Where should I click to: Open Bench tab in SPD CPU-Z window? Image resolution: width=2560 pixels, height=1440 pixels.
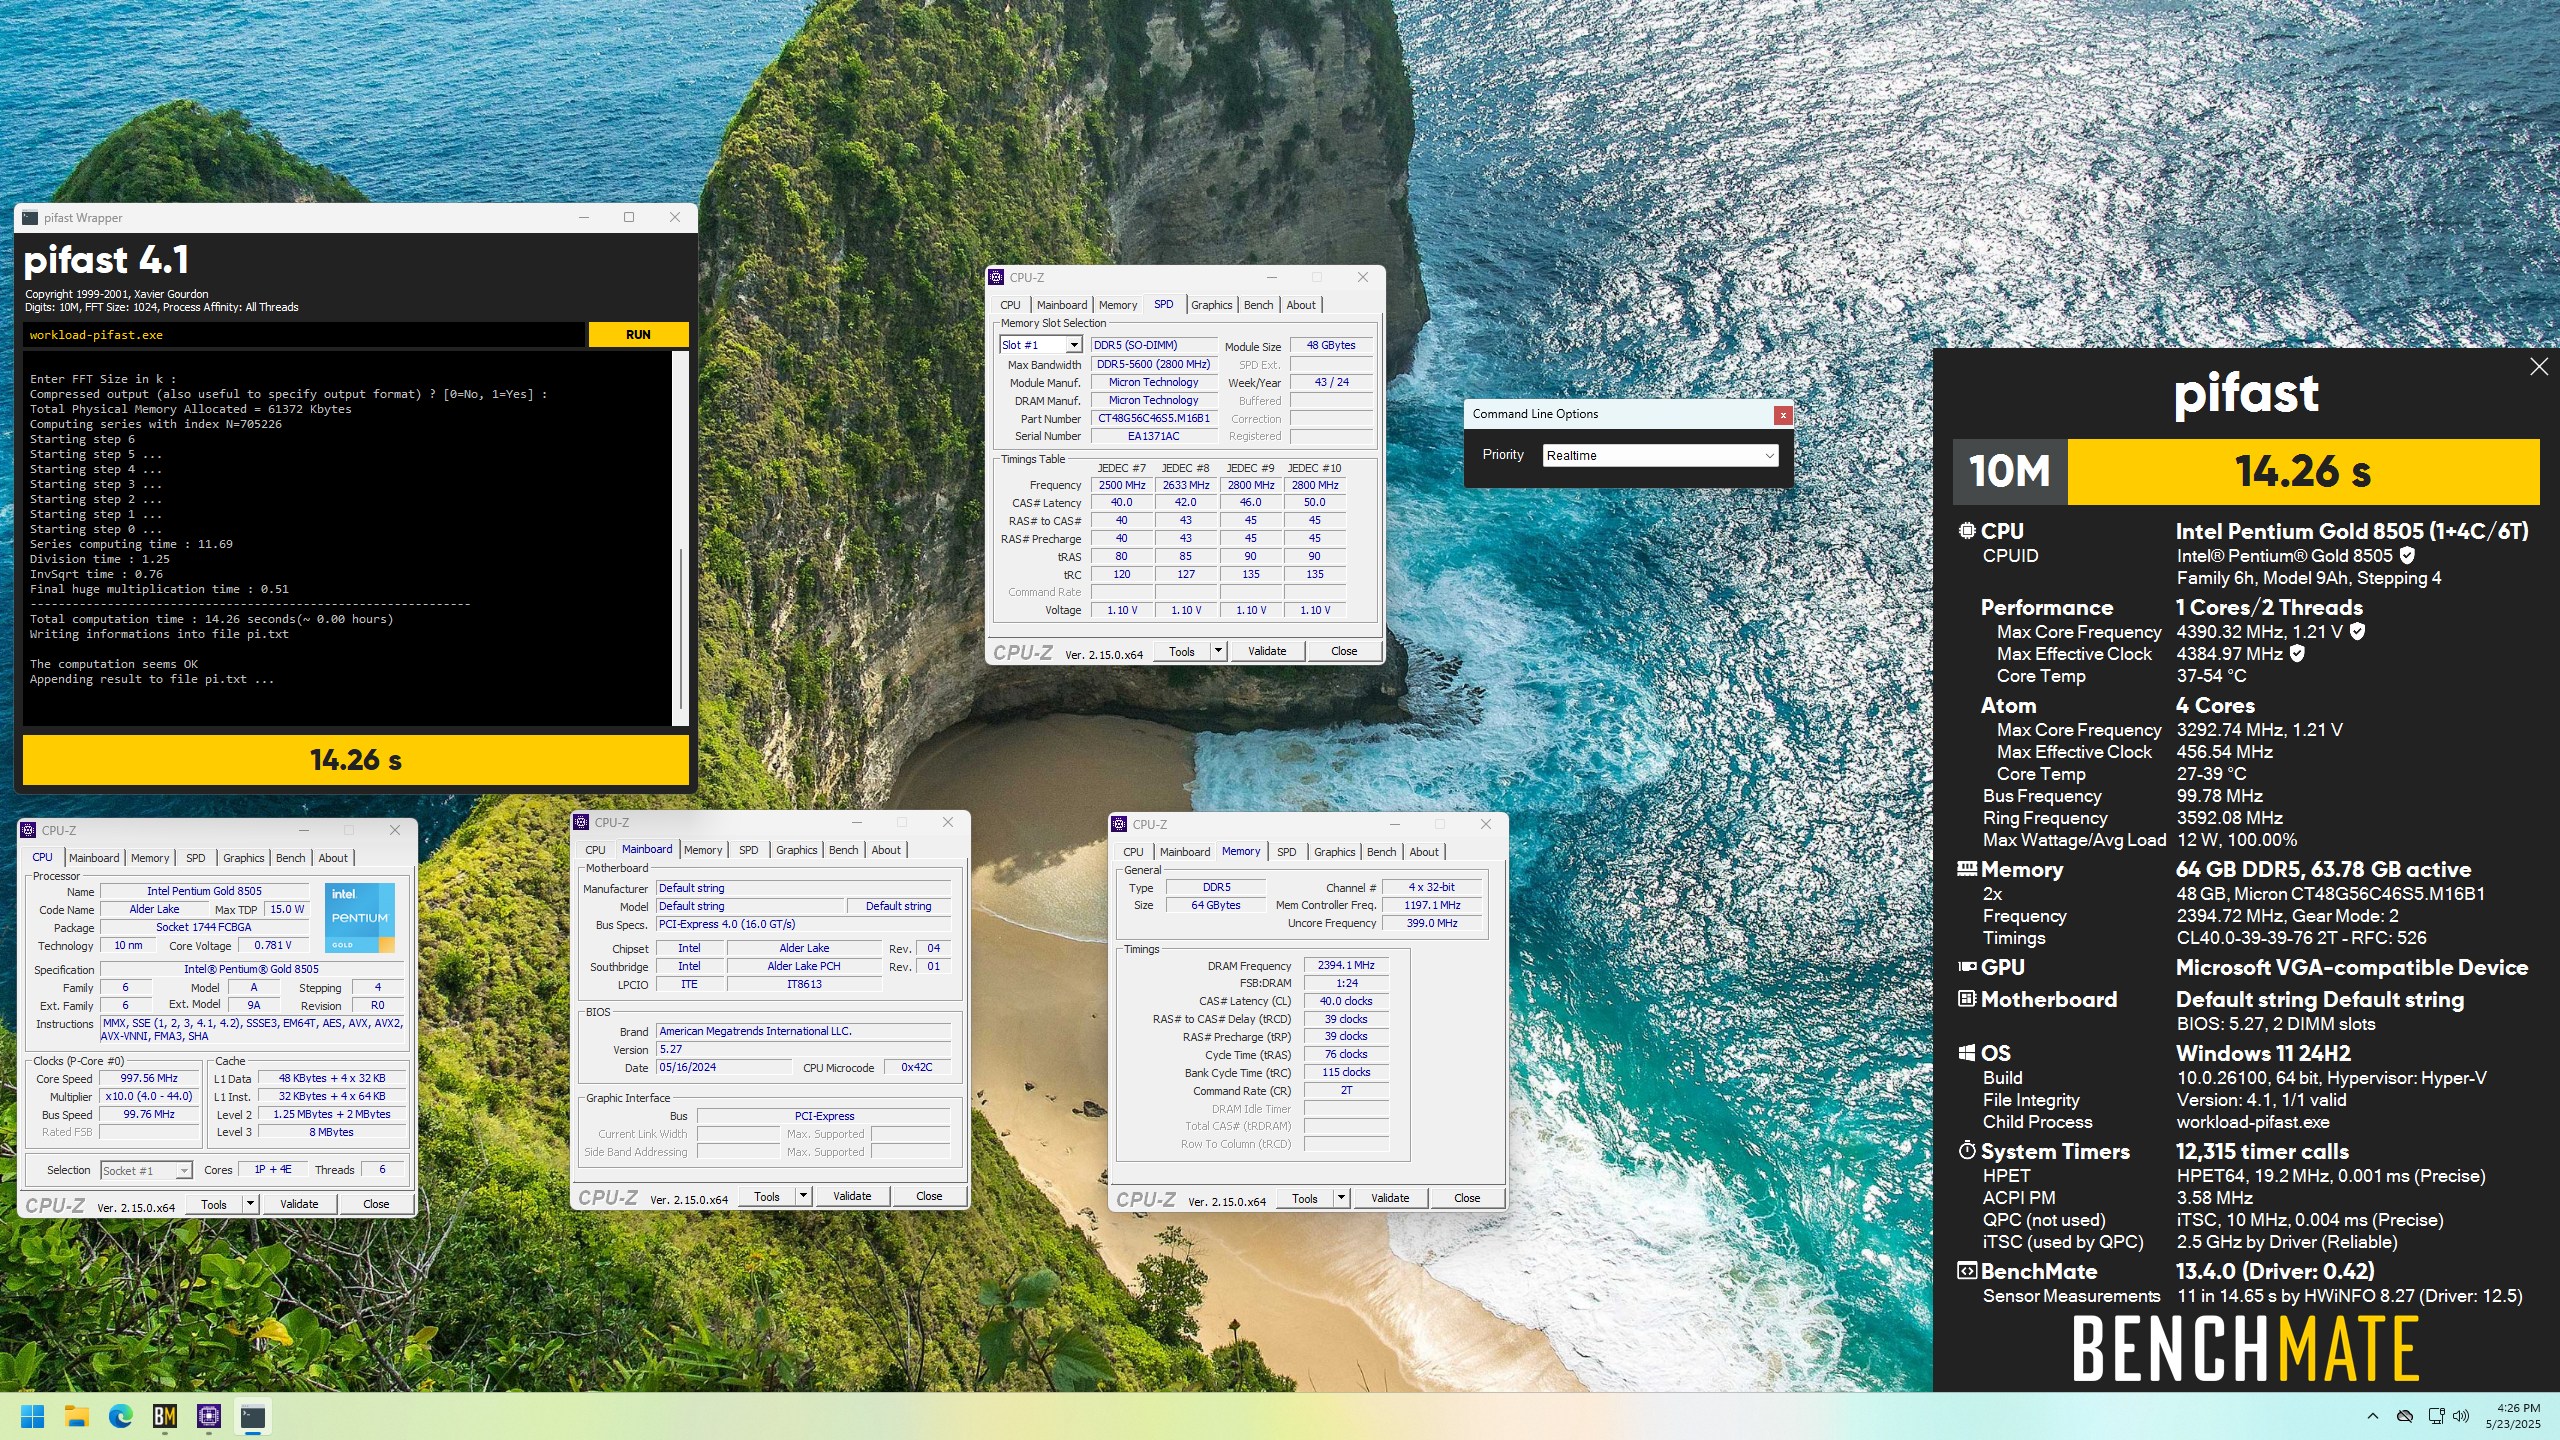tap(1258, 305)
